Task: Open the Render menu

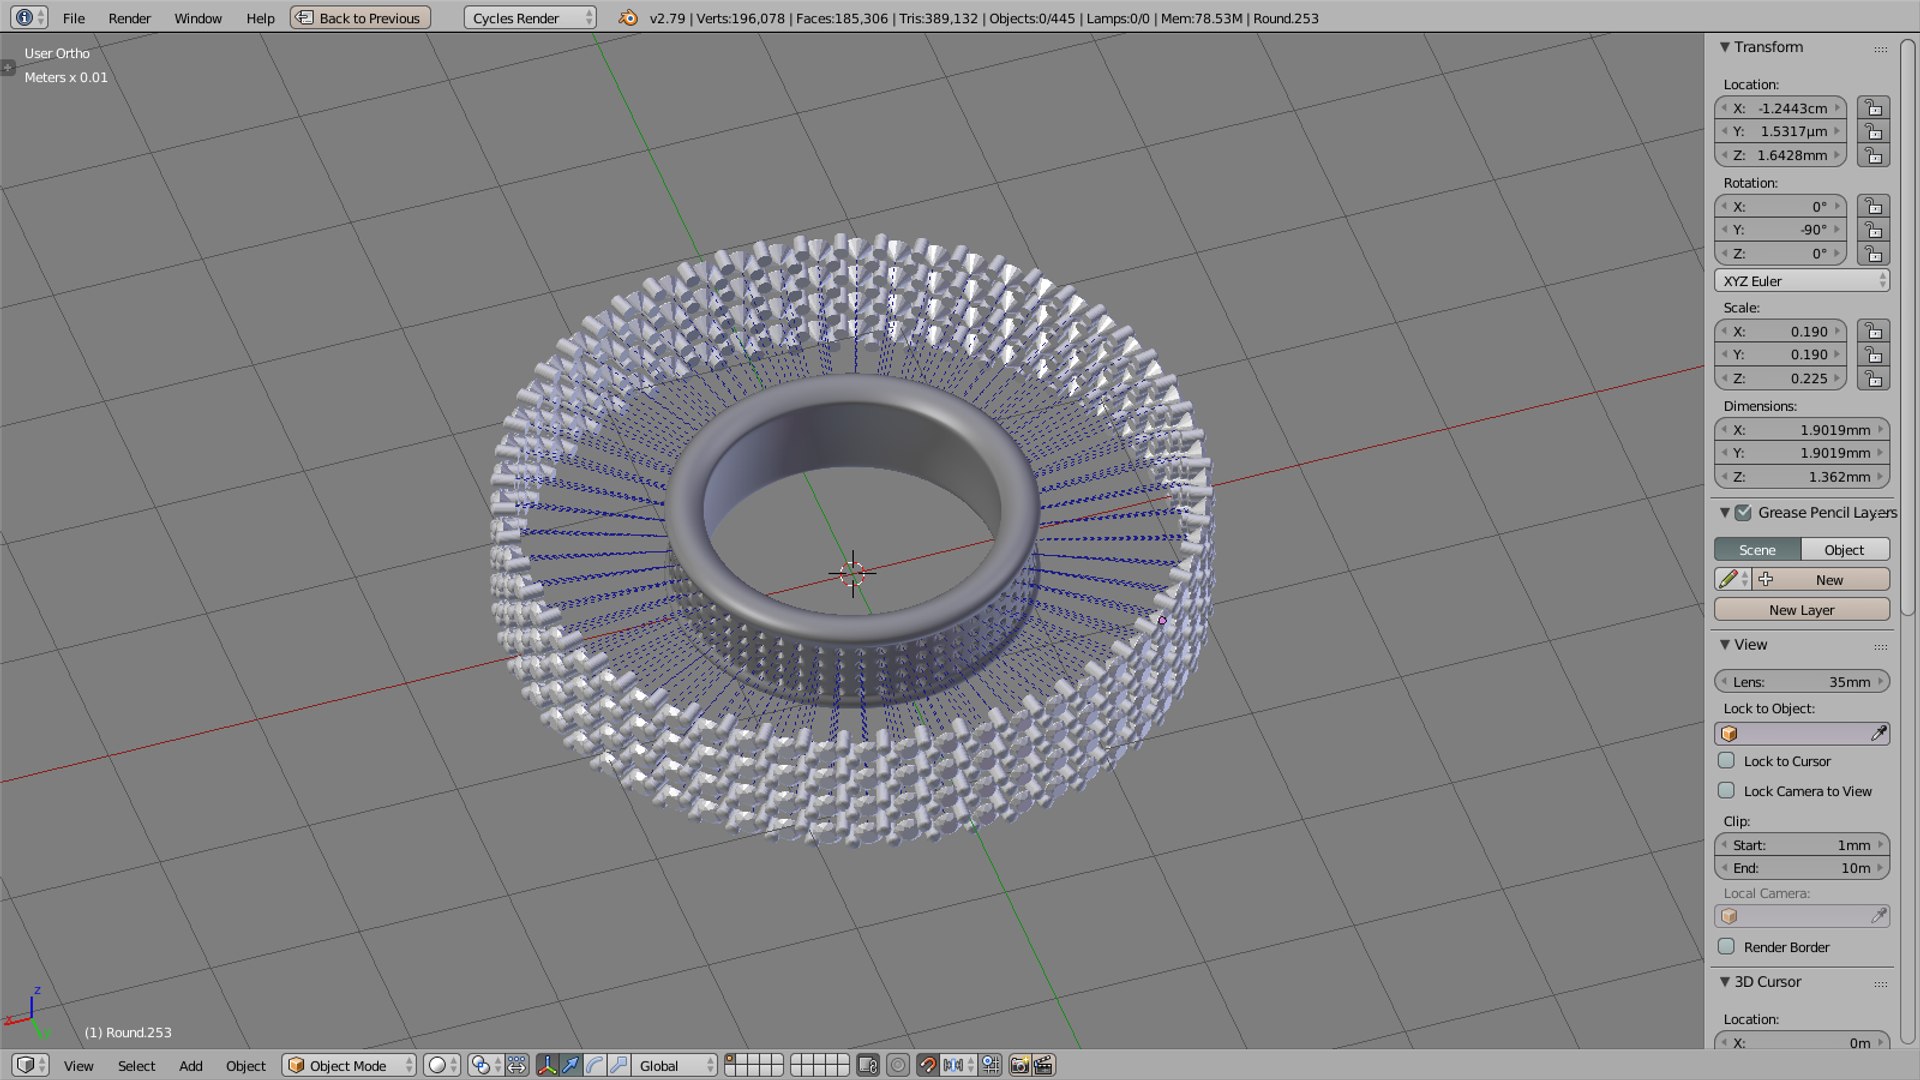Action: point(129,18)
